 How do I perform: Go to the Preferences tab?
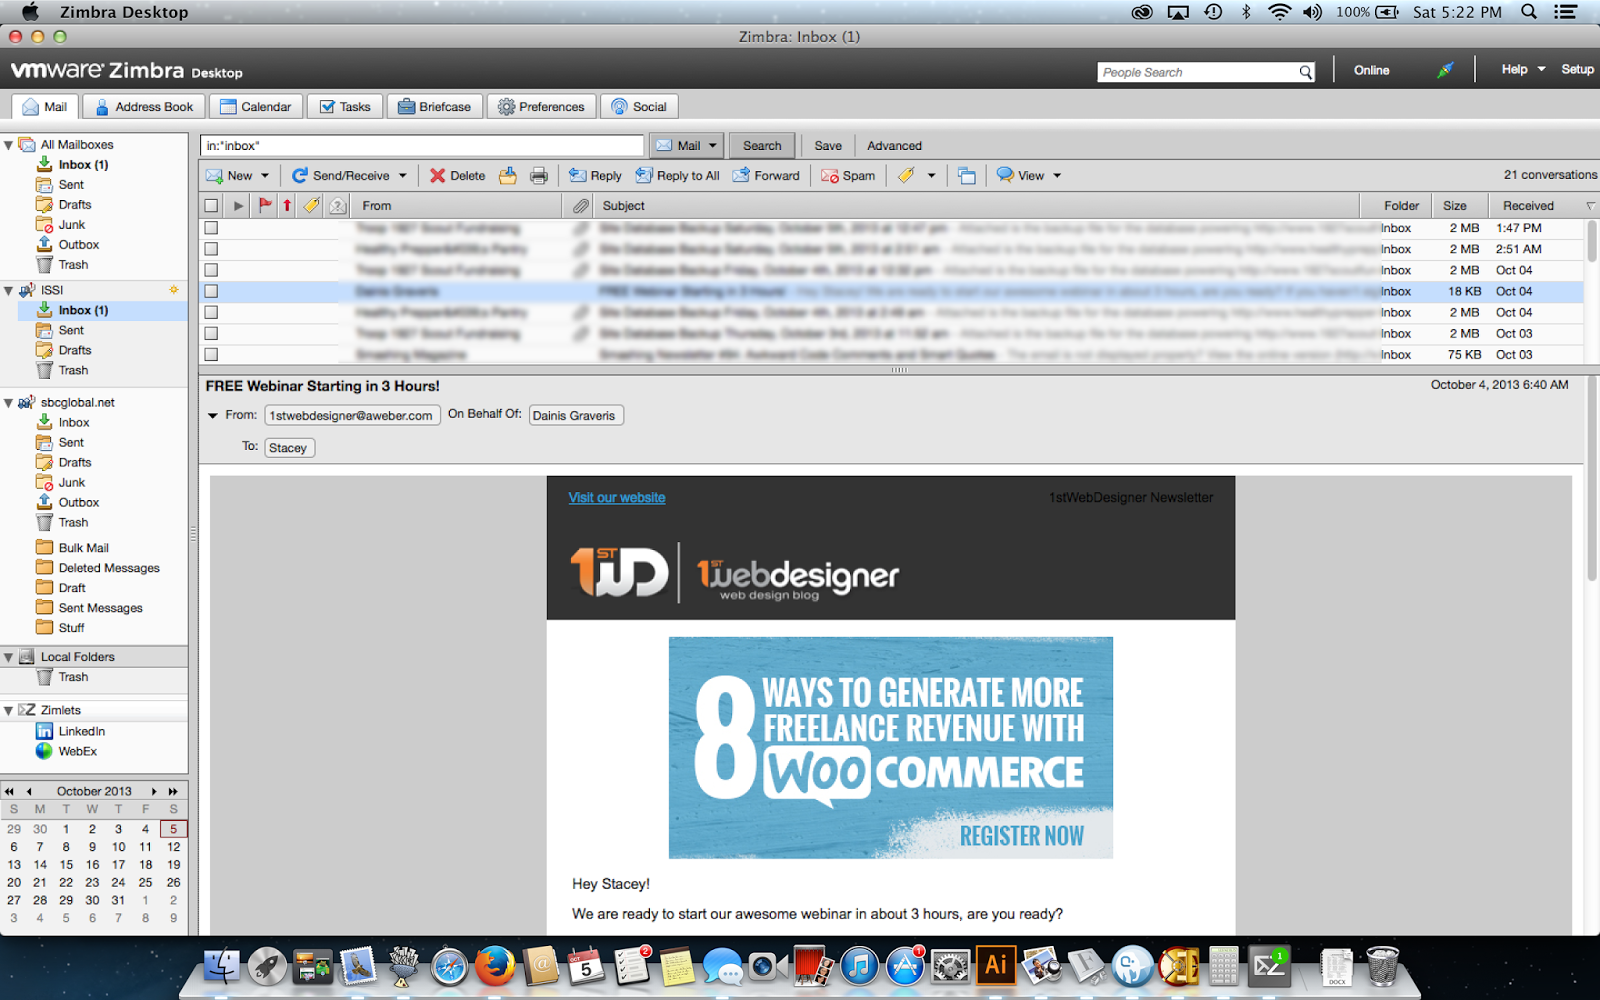coord(542,107)
